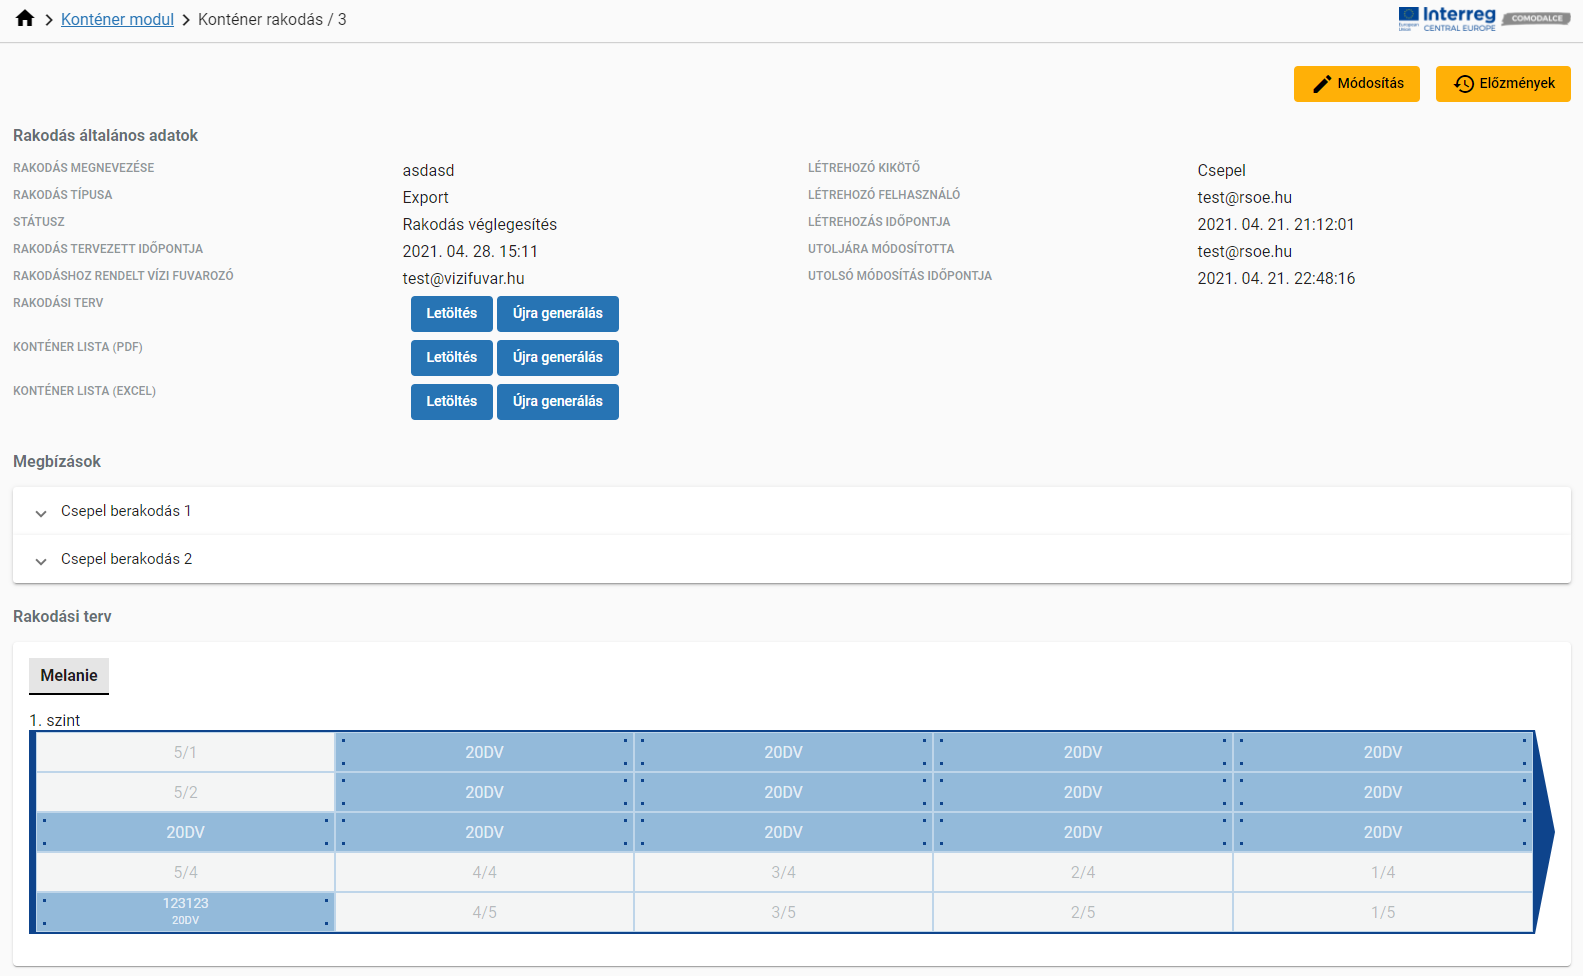Click the empty slot 5/2
This screenshot has height=976, width=1583.
186,792
